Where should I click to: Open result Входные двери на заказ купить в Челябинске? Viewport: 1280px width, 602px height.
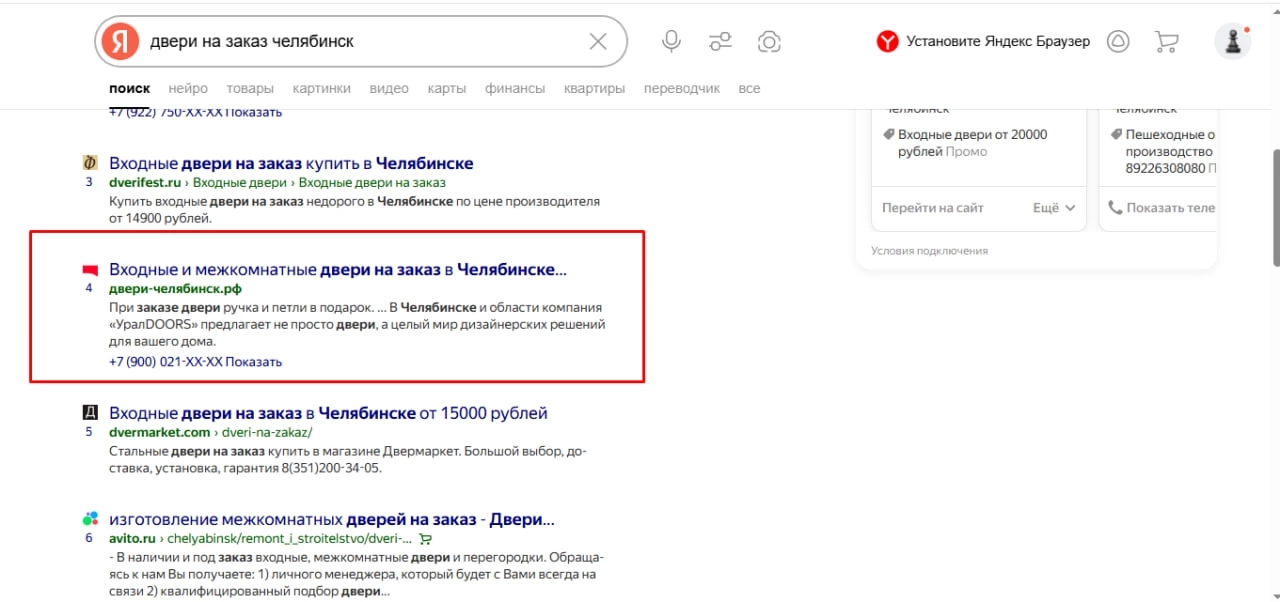(x=291, y=163)
